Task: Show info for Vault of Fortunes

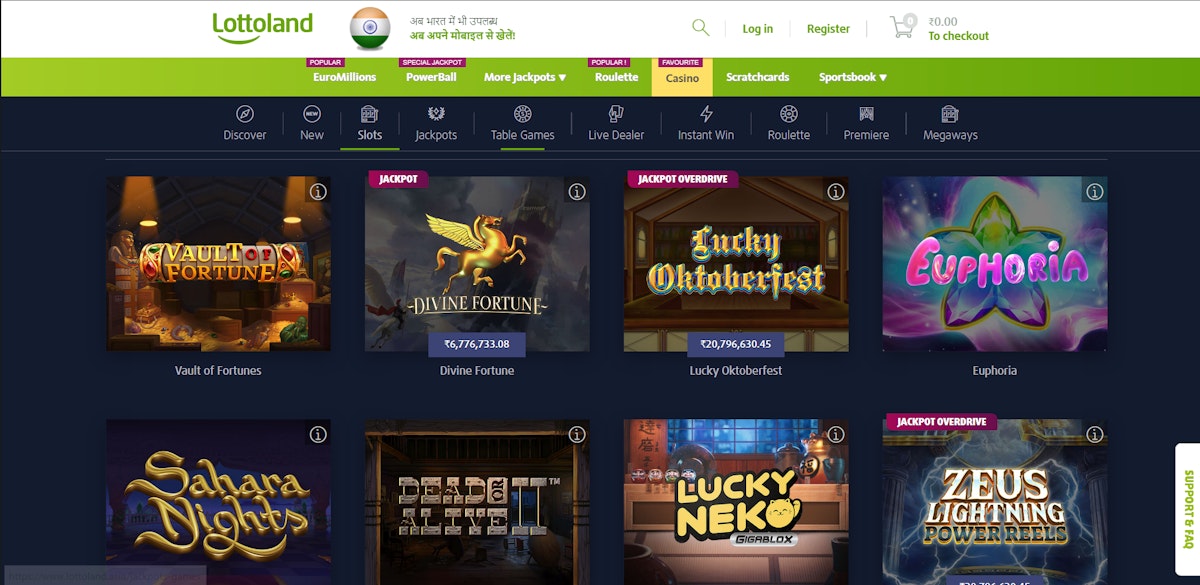Action: coord(318,191)
